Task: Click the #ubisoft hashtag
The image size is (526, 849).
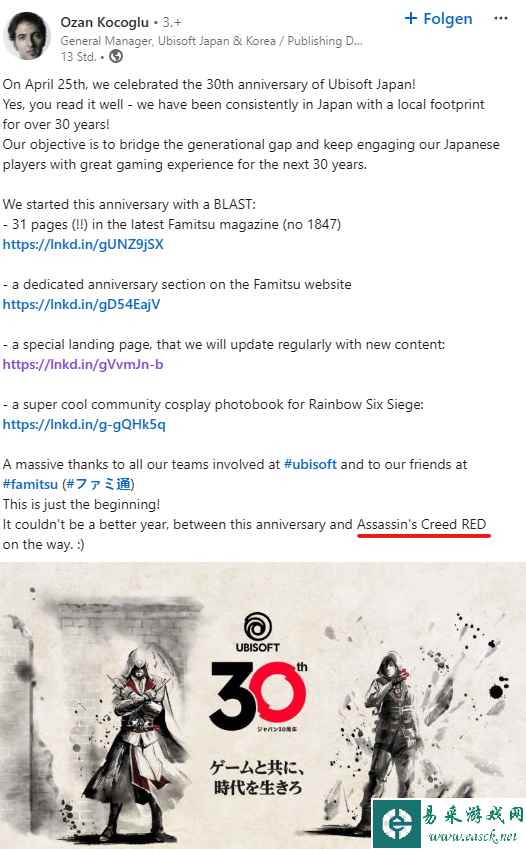Action: click(310, 464)
